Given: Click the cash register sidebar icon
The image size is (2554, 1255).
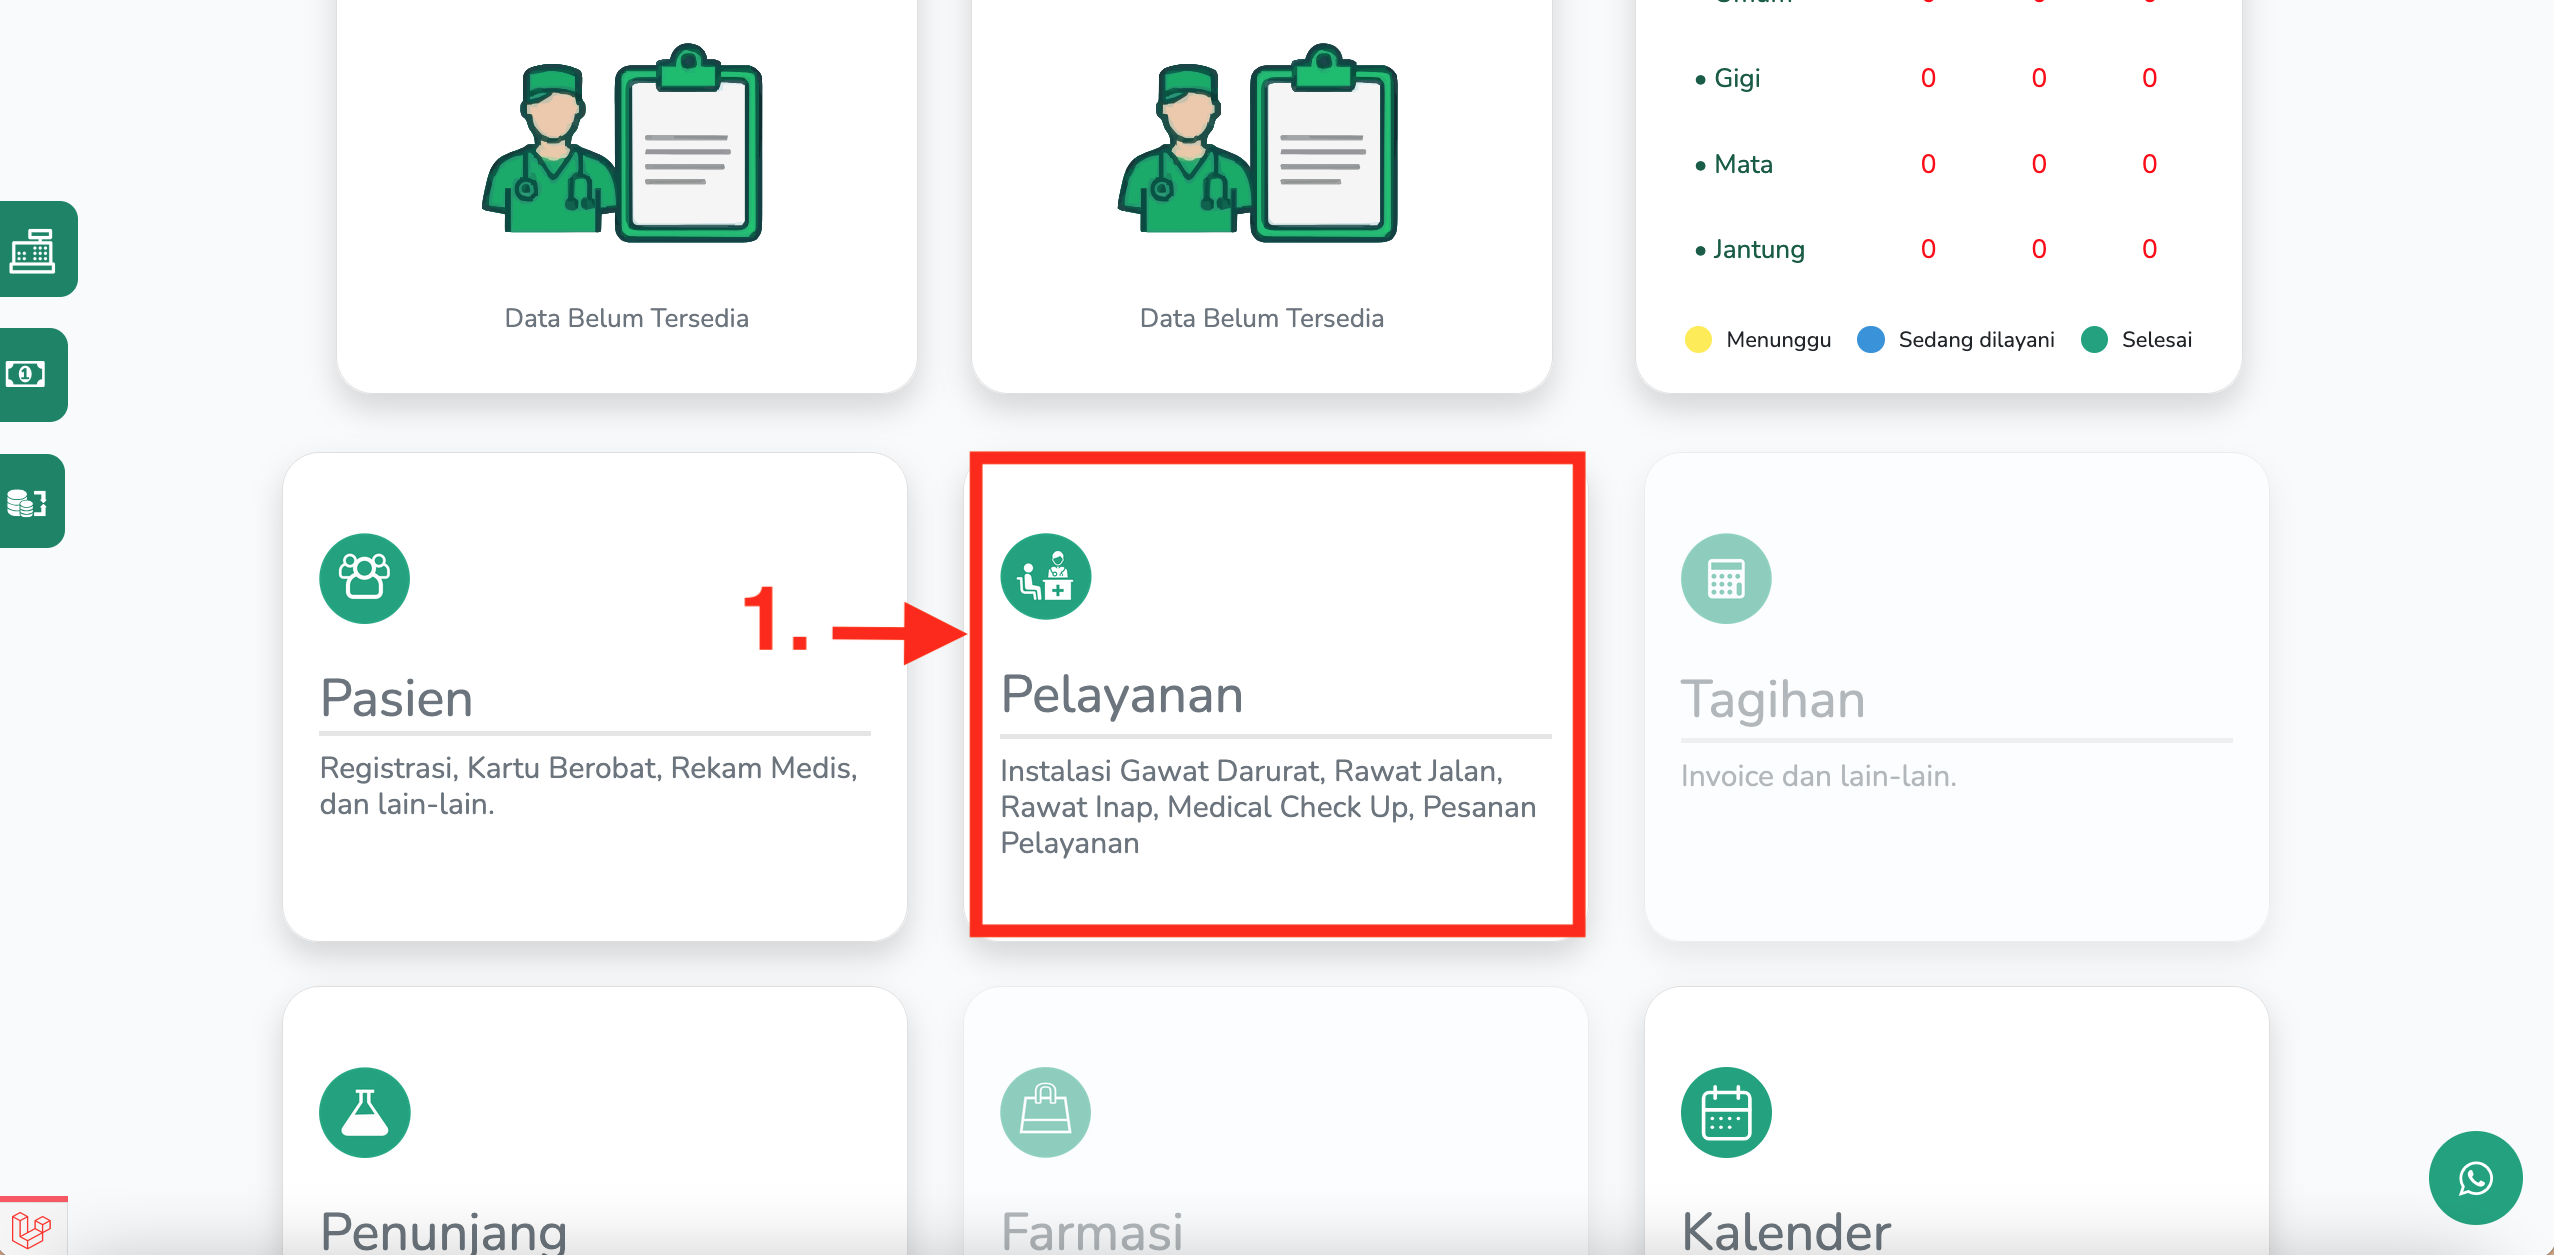Looking at the screenshot, I should tap(33, 250).
